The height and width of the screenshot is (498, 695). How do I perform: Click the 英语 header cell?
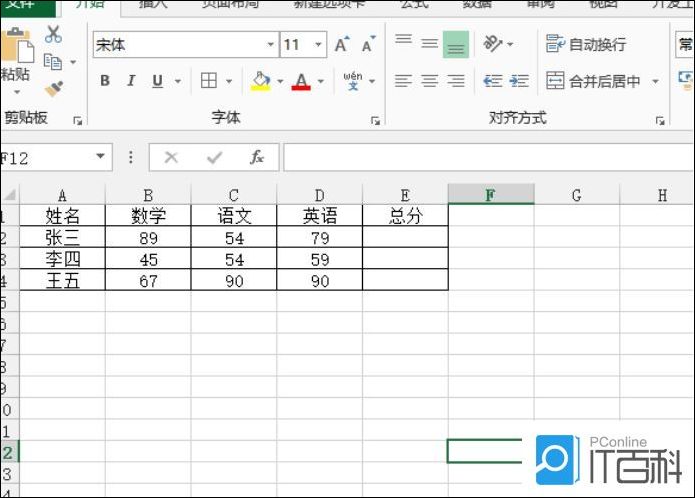pyautogui.click(x=320, y=216)
